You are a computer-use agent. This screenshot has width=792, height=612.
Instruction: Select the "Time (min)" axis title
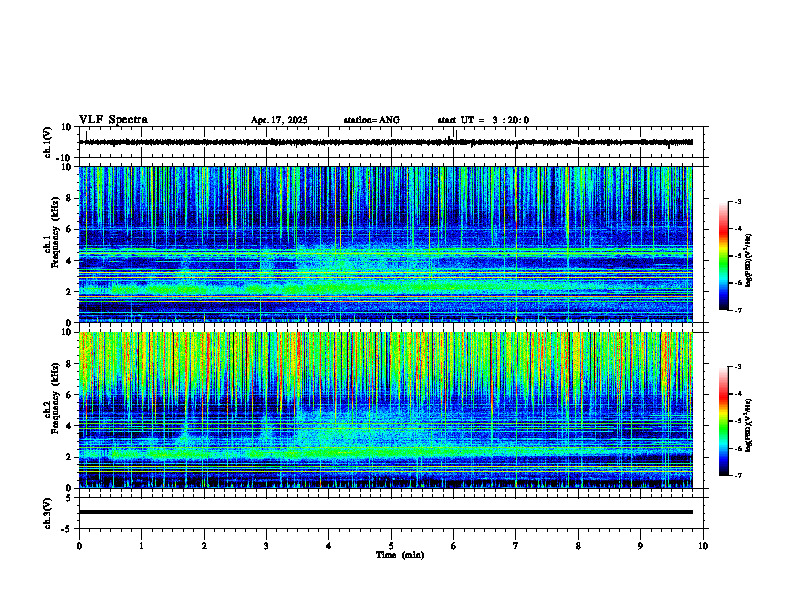click(400, 555)
